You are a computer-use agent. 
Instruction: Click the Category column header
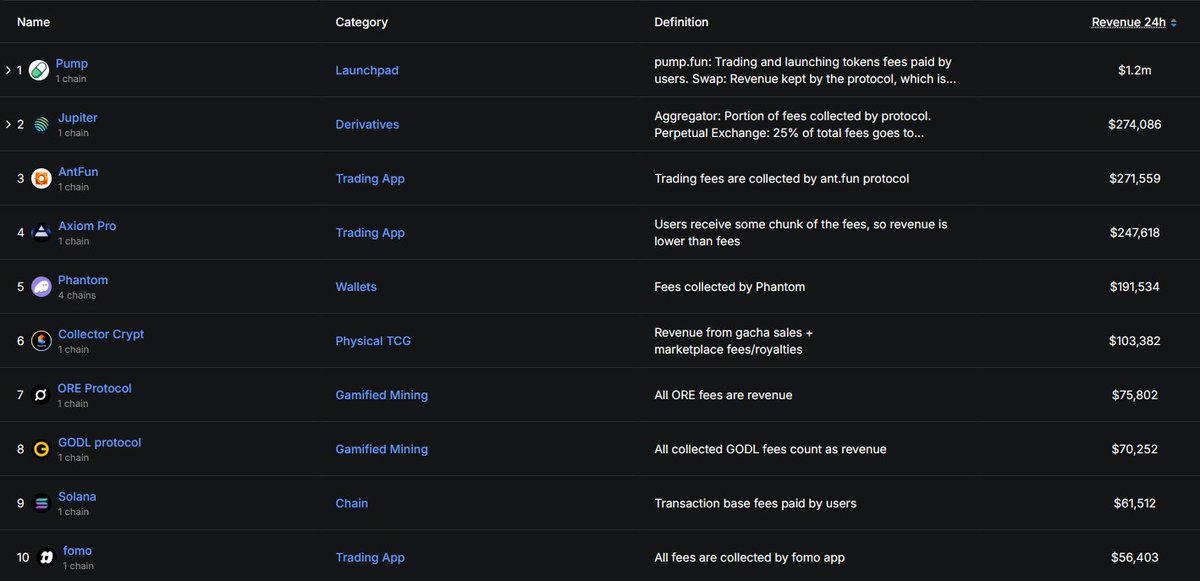pyautogui.click(x=361, y=22)
